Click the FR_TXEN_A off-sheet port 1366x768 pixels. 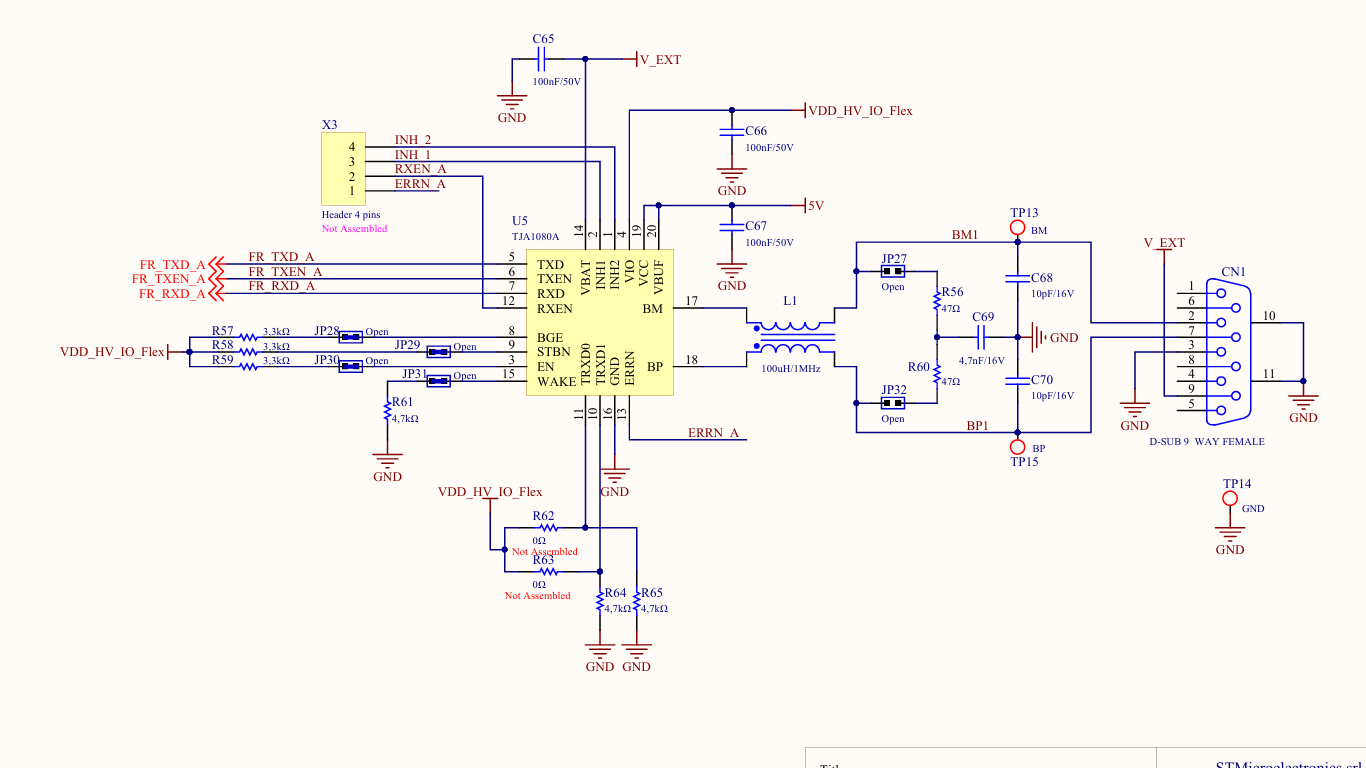click(x=176, y=279)
